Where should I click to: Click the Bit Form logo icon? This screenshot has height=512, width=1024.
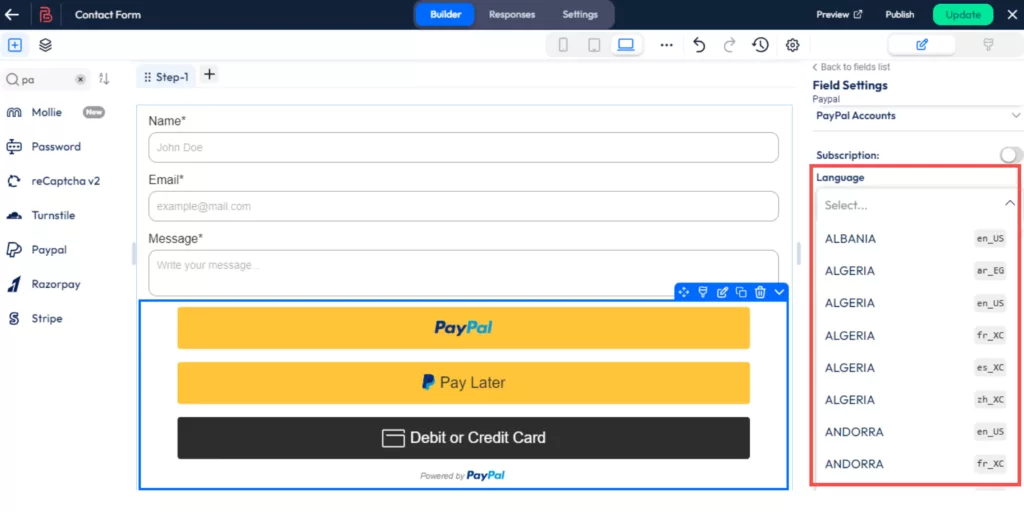46,14
